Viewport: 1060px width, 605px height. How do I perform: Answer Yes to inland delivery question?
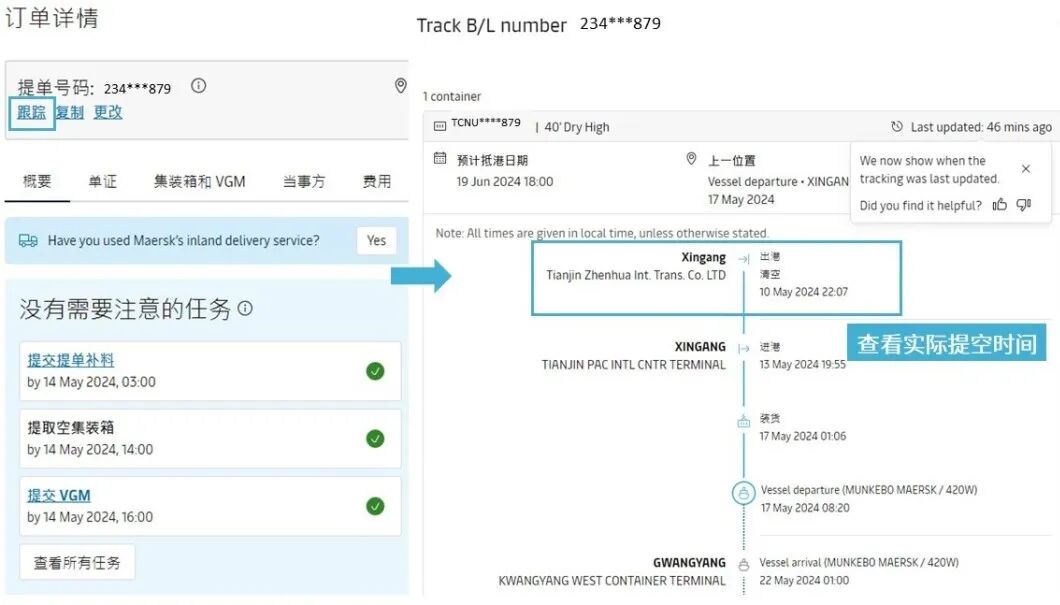click(x=377, y=240)
